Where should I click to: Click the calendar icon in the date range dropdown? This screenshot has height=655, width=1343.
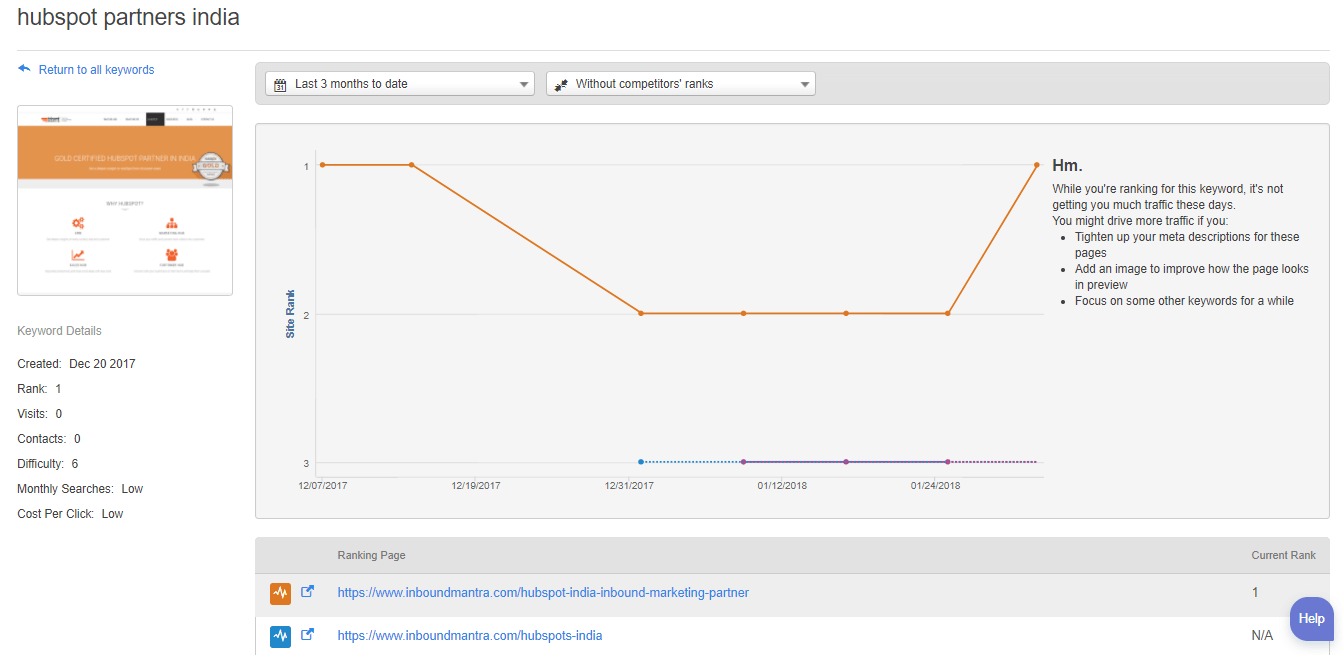click(x=281, y=84)
